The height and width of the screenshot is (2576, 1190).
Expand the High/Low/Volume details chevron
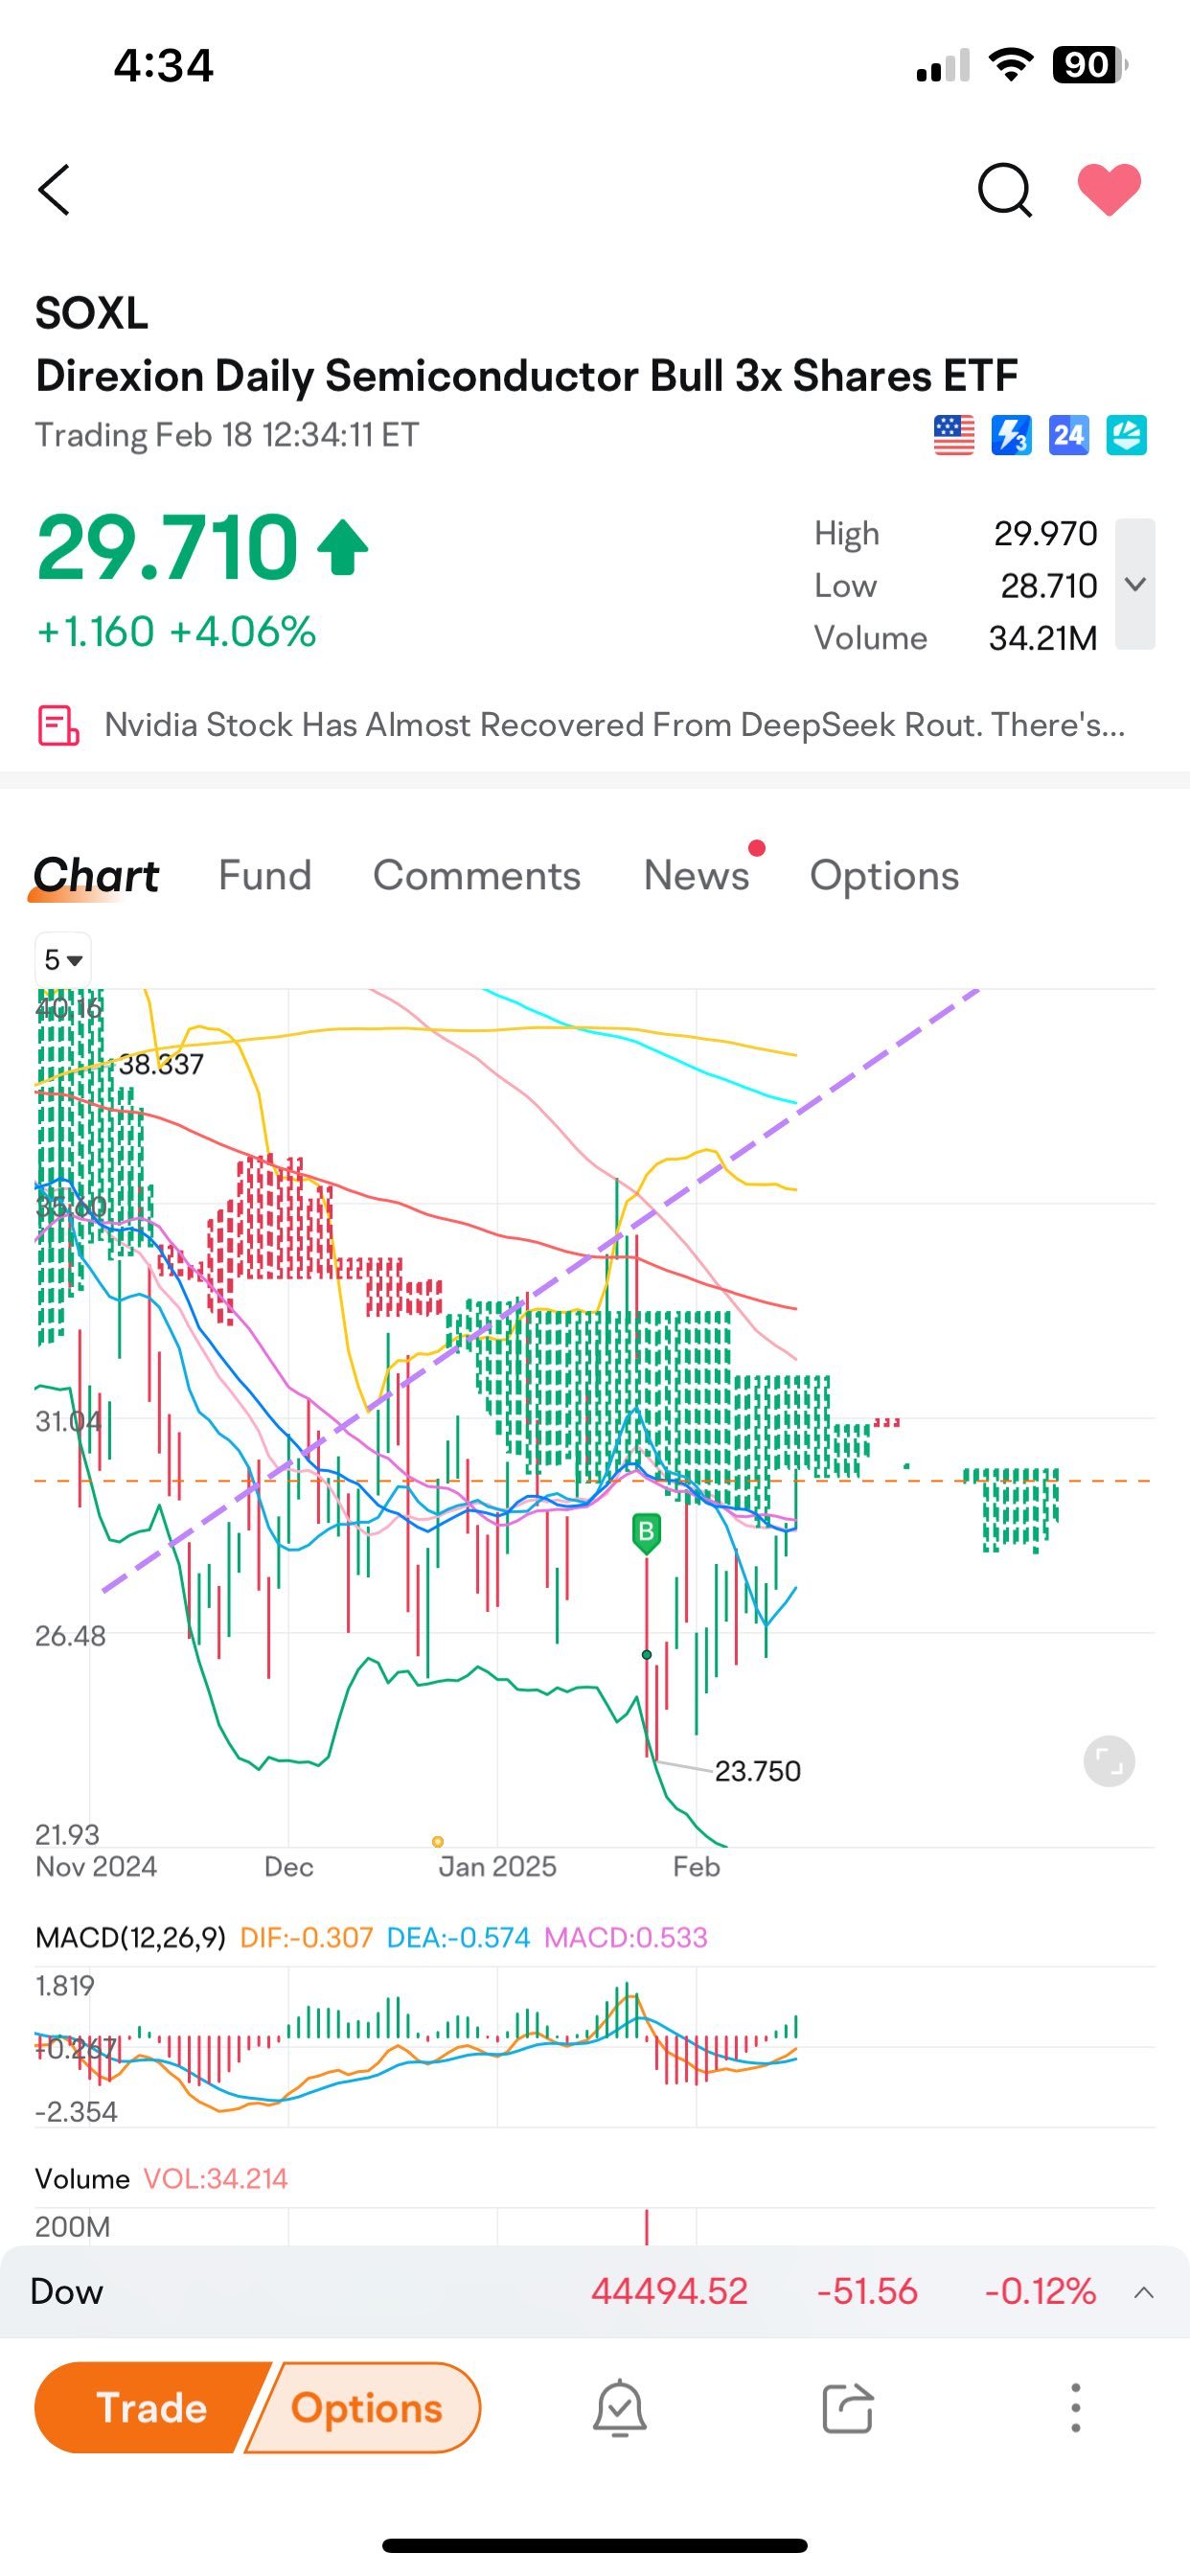point(1135,584)
